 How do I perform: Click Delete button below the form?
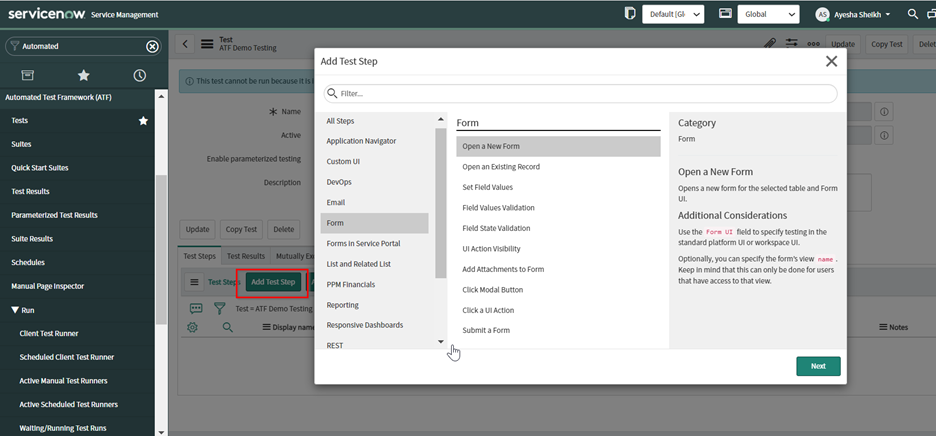pyautogui.click(x=284, y=229)
